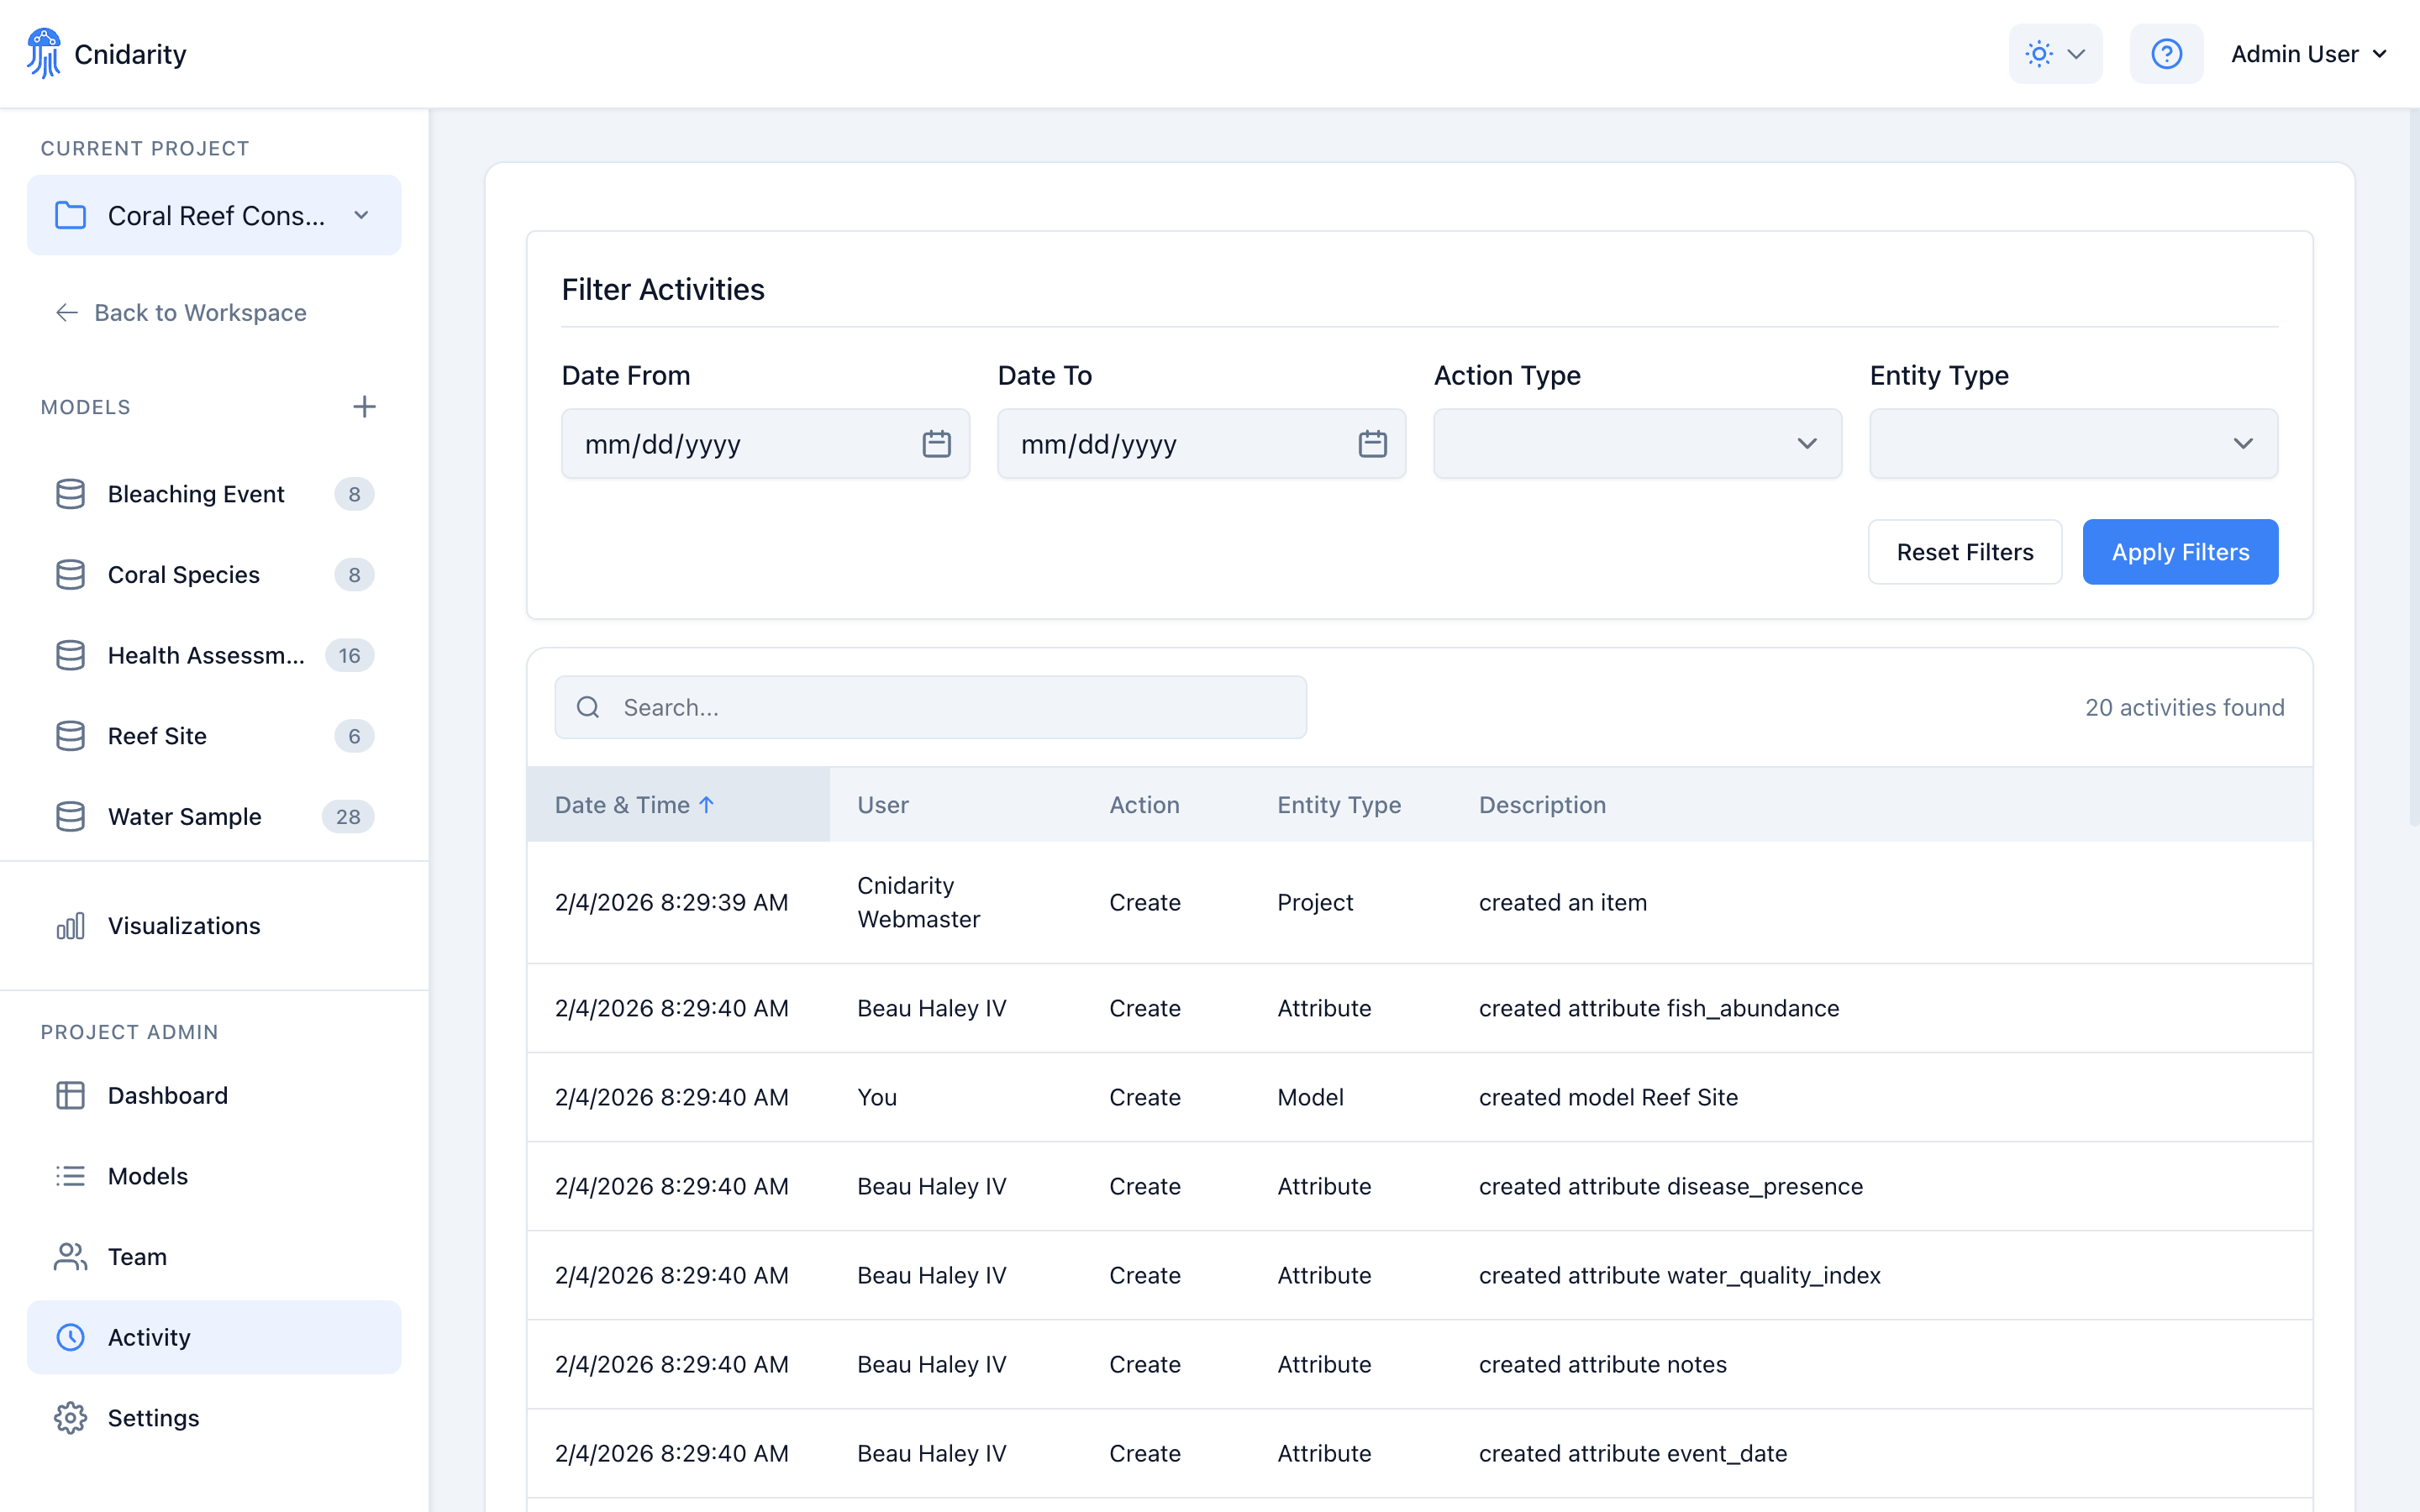Click the Apply Filters button
Image resolution: width=2420 pixels, height=1512 pixels.
tap(2180, 551)
